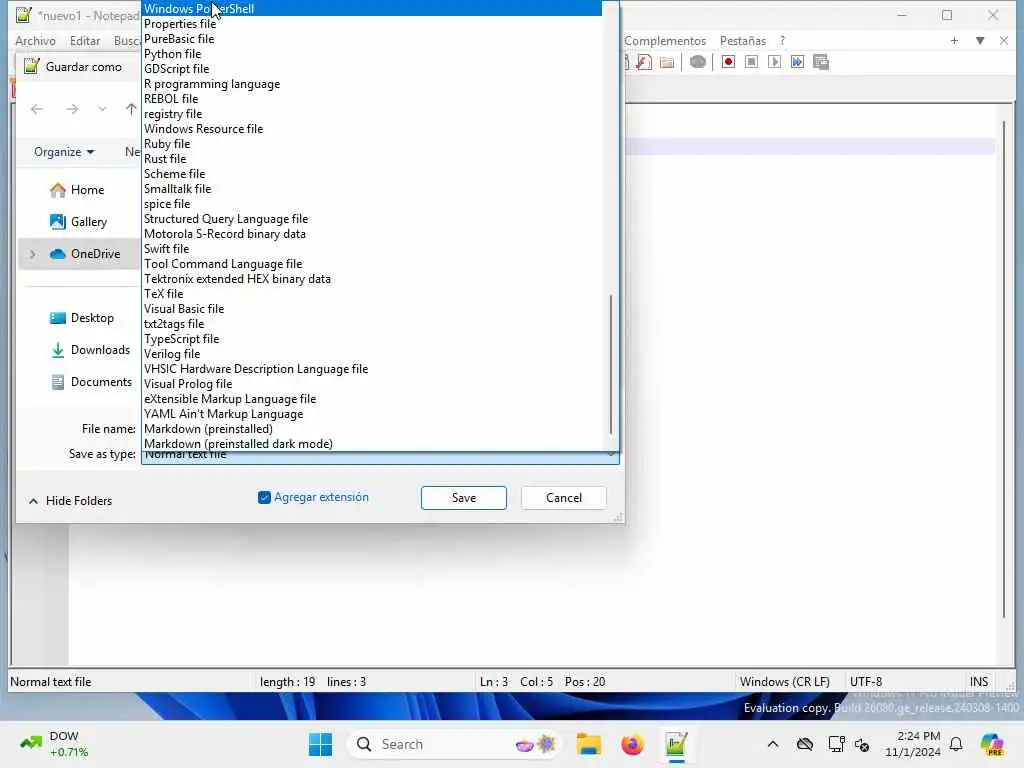This screenshot has height=768, width=1024.
Task: Play back the recorded macro
Action: coord(775,62)
